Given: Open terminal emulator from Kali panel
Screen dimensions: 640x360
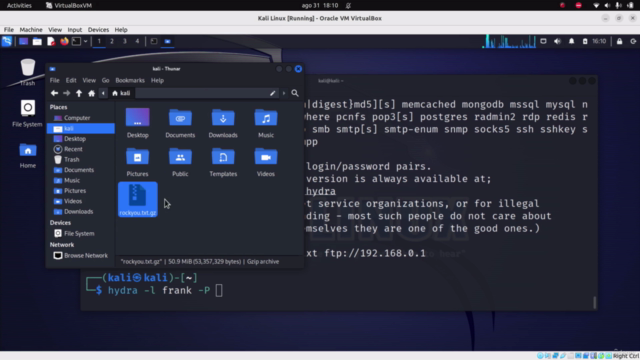Looking at the screenshot, I should [x=76, y=41].
